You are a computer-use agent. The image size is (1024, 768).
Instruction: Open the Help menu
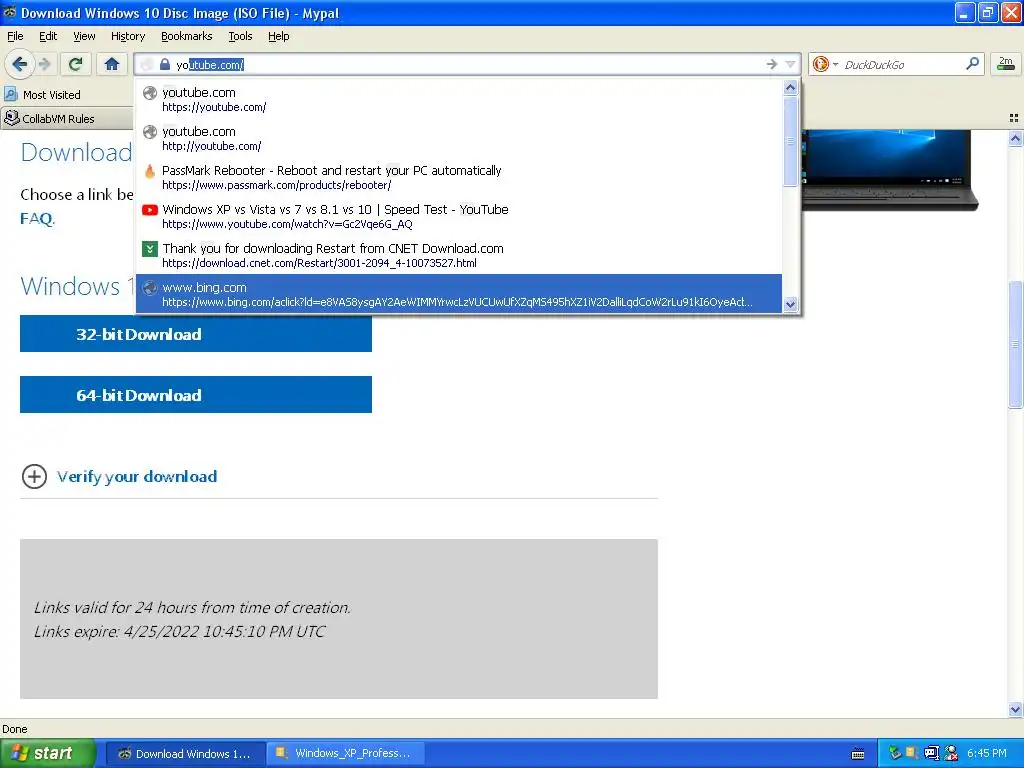pos(278,36)
